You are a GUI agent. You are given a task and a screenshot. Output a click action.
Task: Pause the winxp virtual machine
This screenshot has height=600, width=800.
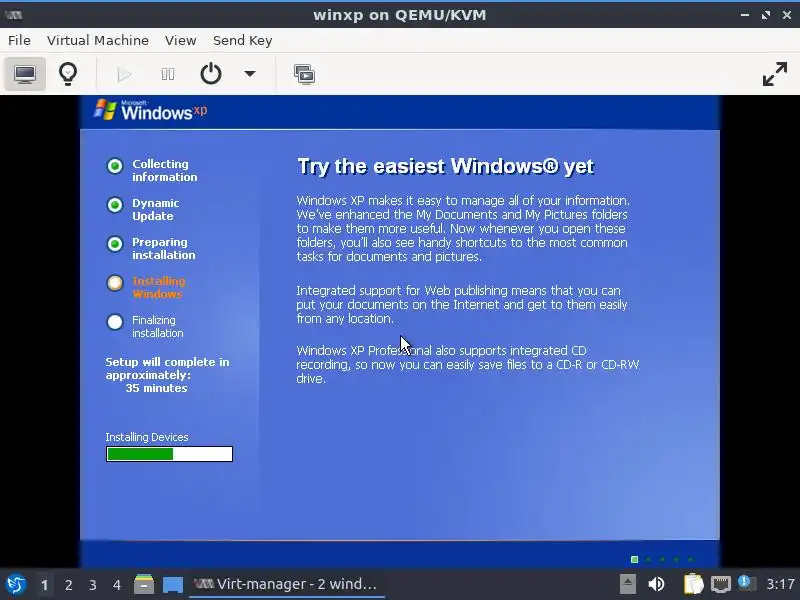tap(167, 74)
